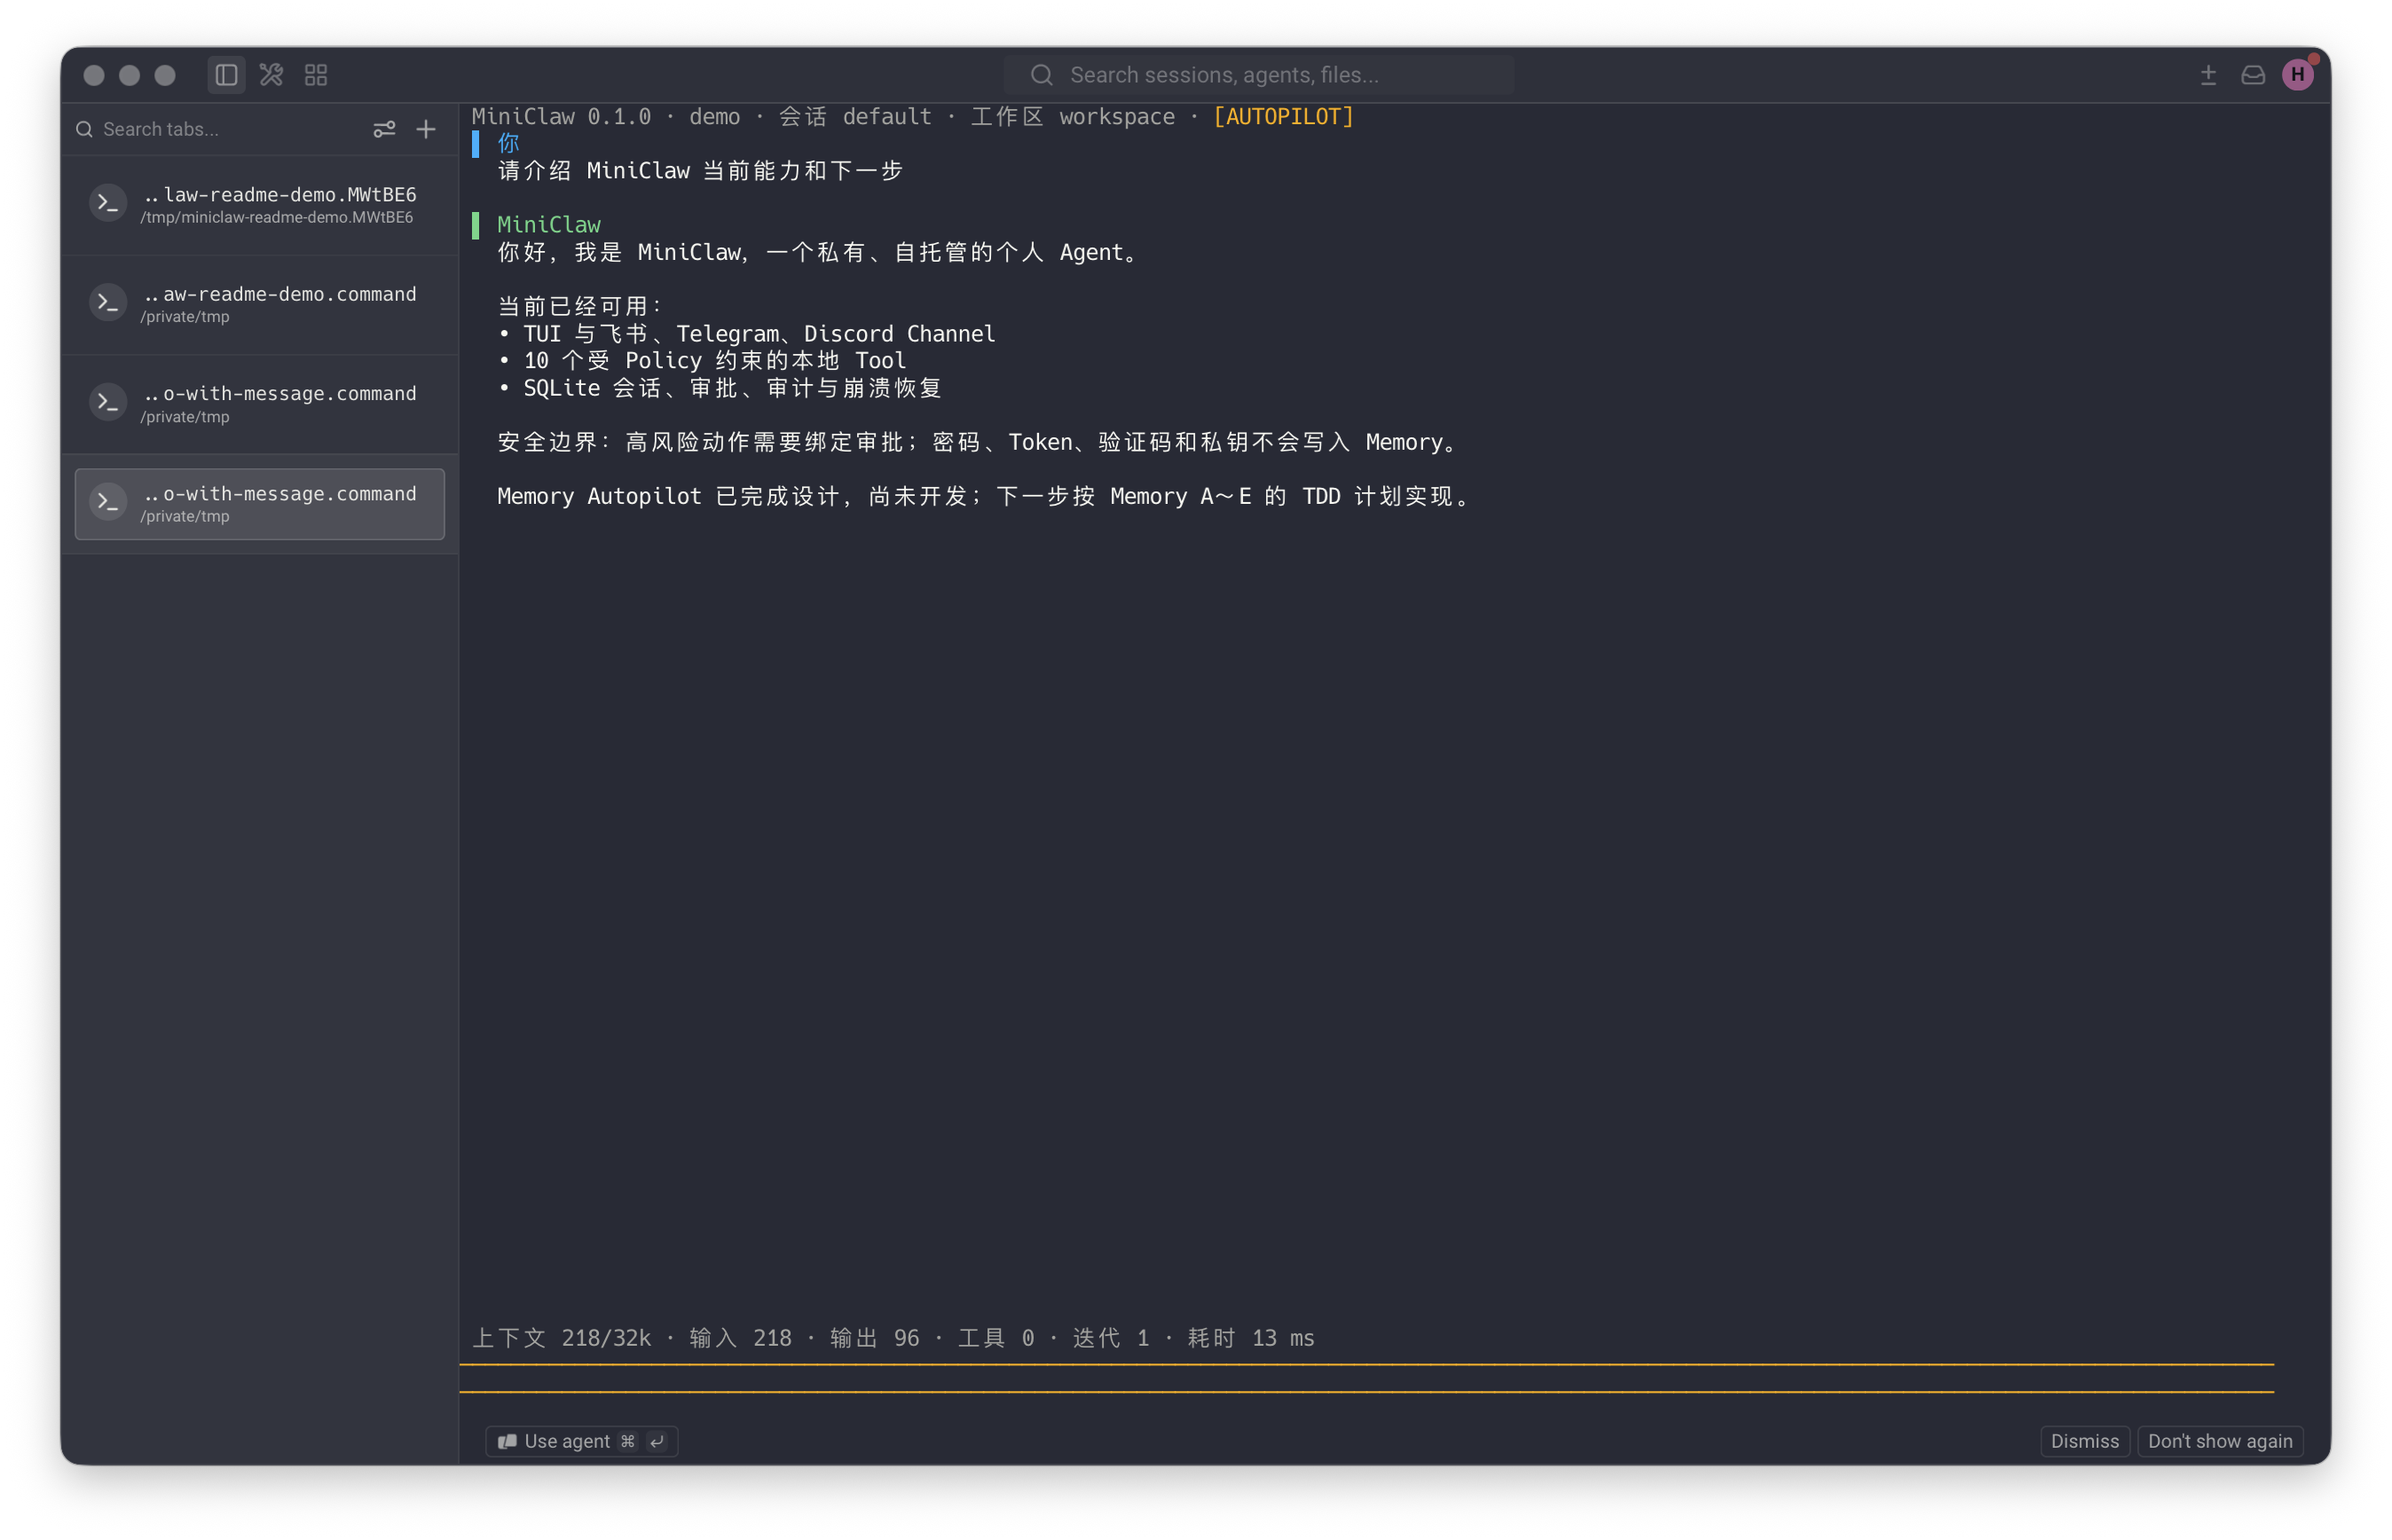Click the "MiniClaw 0.1.0" header text
This screenshot has width=2392, height=1540.
click(x=561, y=117)
